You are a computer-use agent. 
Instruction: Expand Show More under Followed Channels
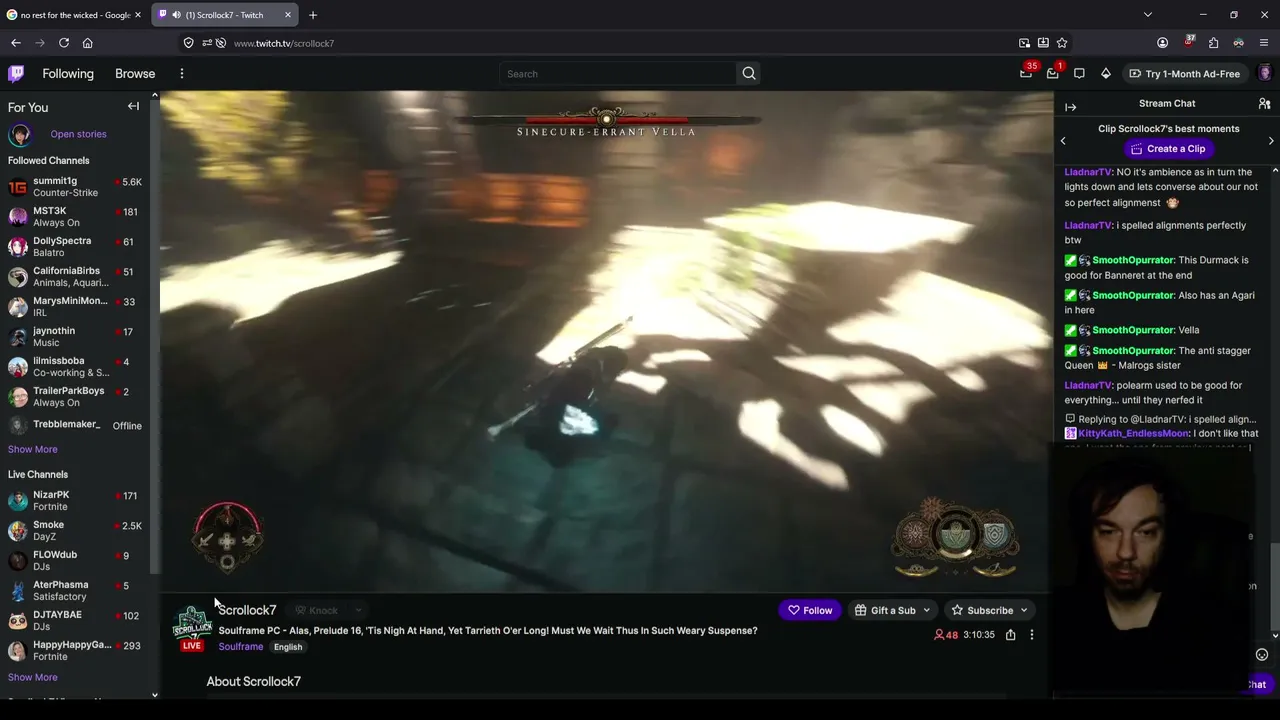coord(33,449)
